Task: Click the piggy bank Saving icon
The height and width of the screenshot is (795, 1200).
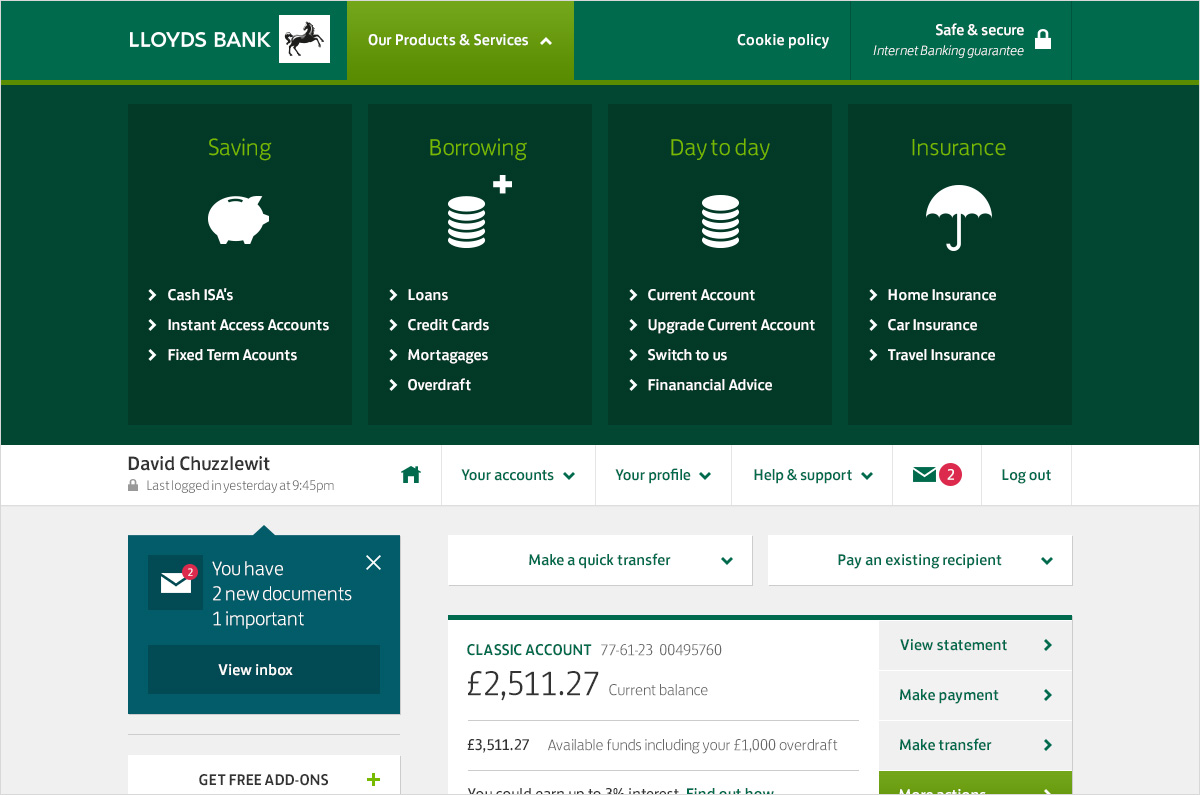Action: coord(238,219)
